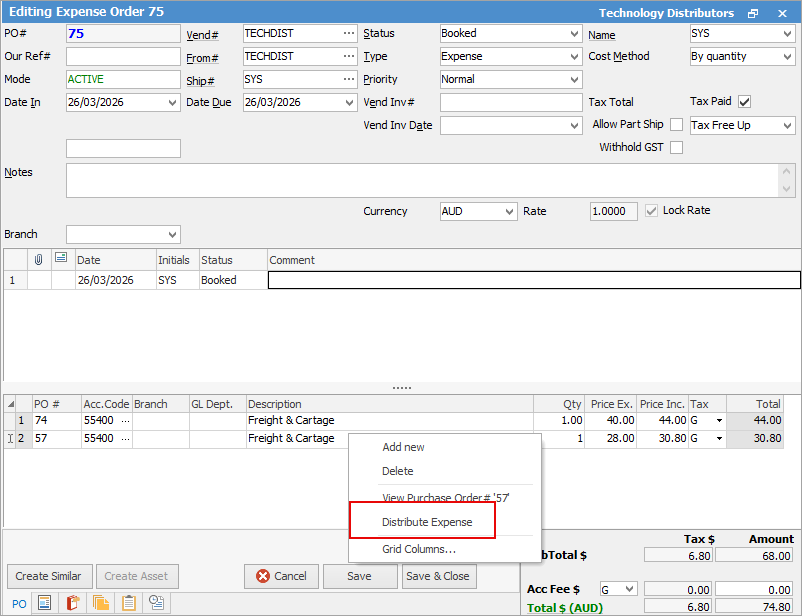Viewport: 802px width, 616px height.
Task: Choose Grid Columns from context menu
Action: pyautogui.click(x=419, y=549)
